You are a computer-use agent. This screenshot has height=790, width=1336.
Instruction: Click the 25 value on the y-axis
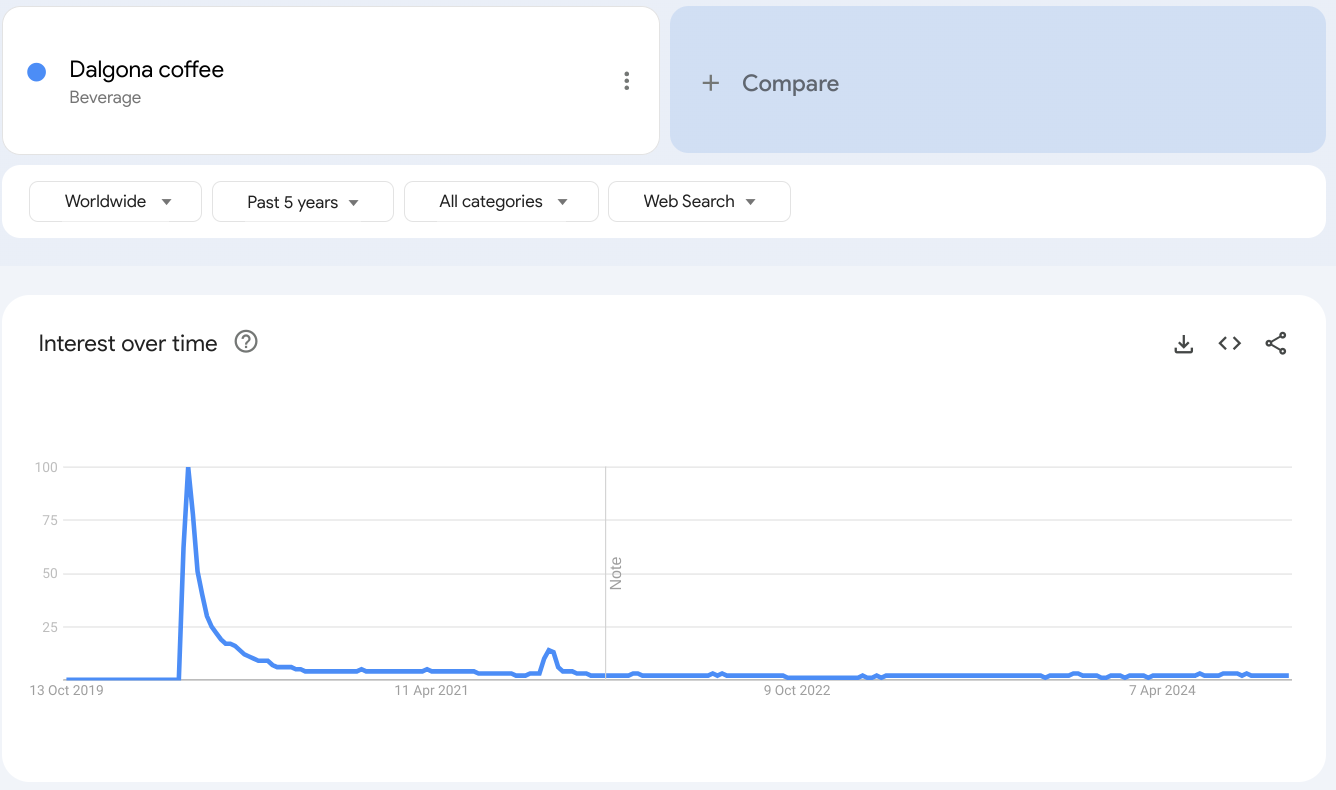50,627
